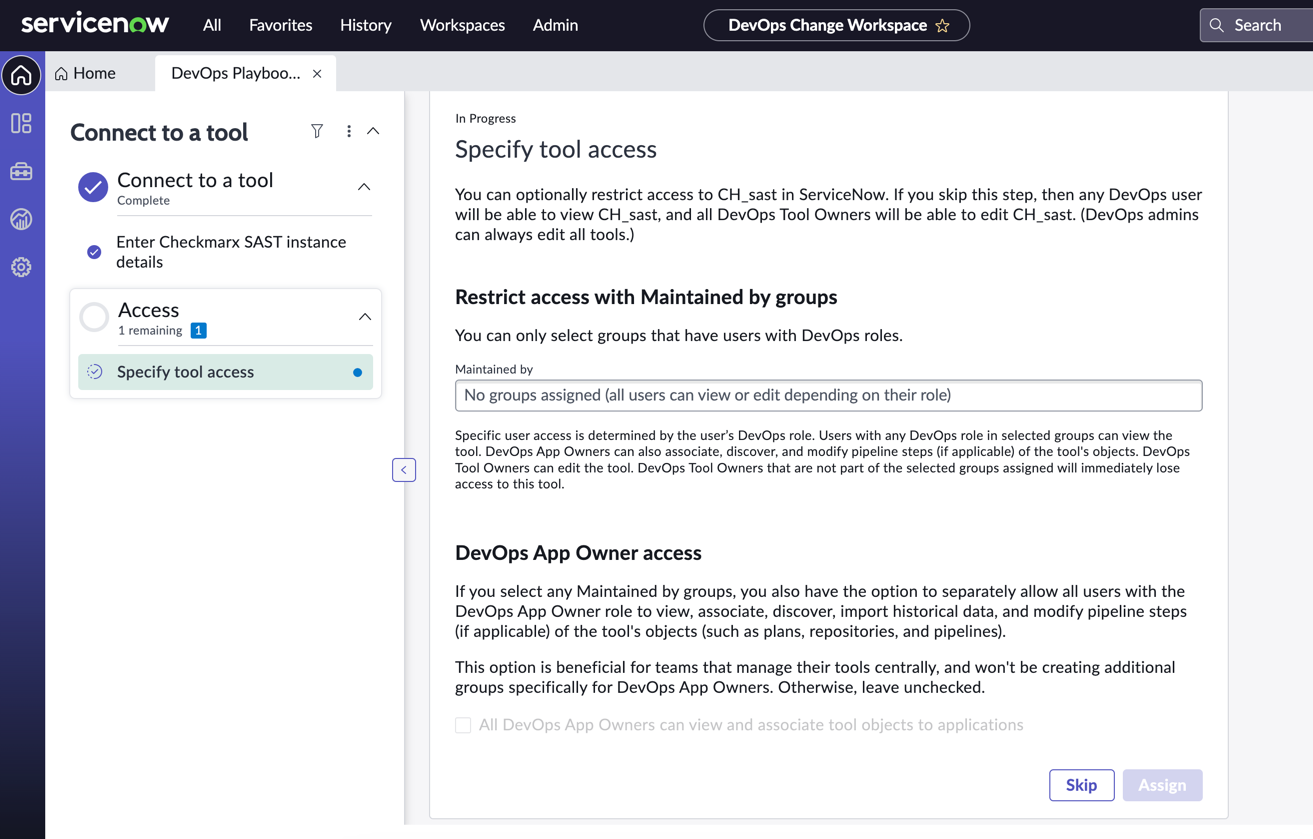This screenshot has width=1313, height=839.
Task: Click the Connect to a tool complete checkmark
Action: (93, 187)
